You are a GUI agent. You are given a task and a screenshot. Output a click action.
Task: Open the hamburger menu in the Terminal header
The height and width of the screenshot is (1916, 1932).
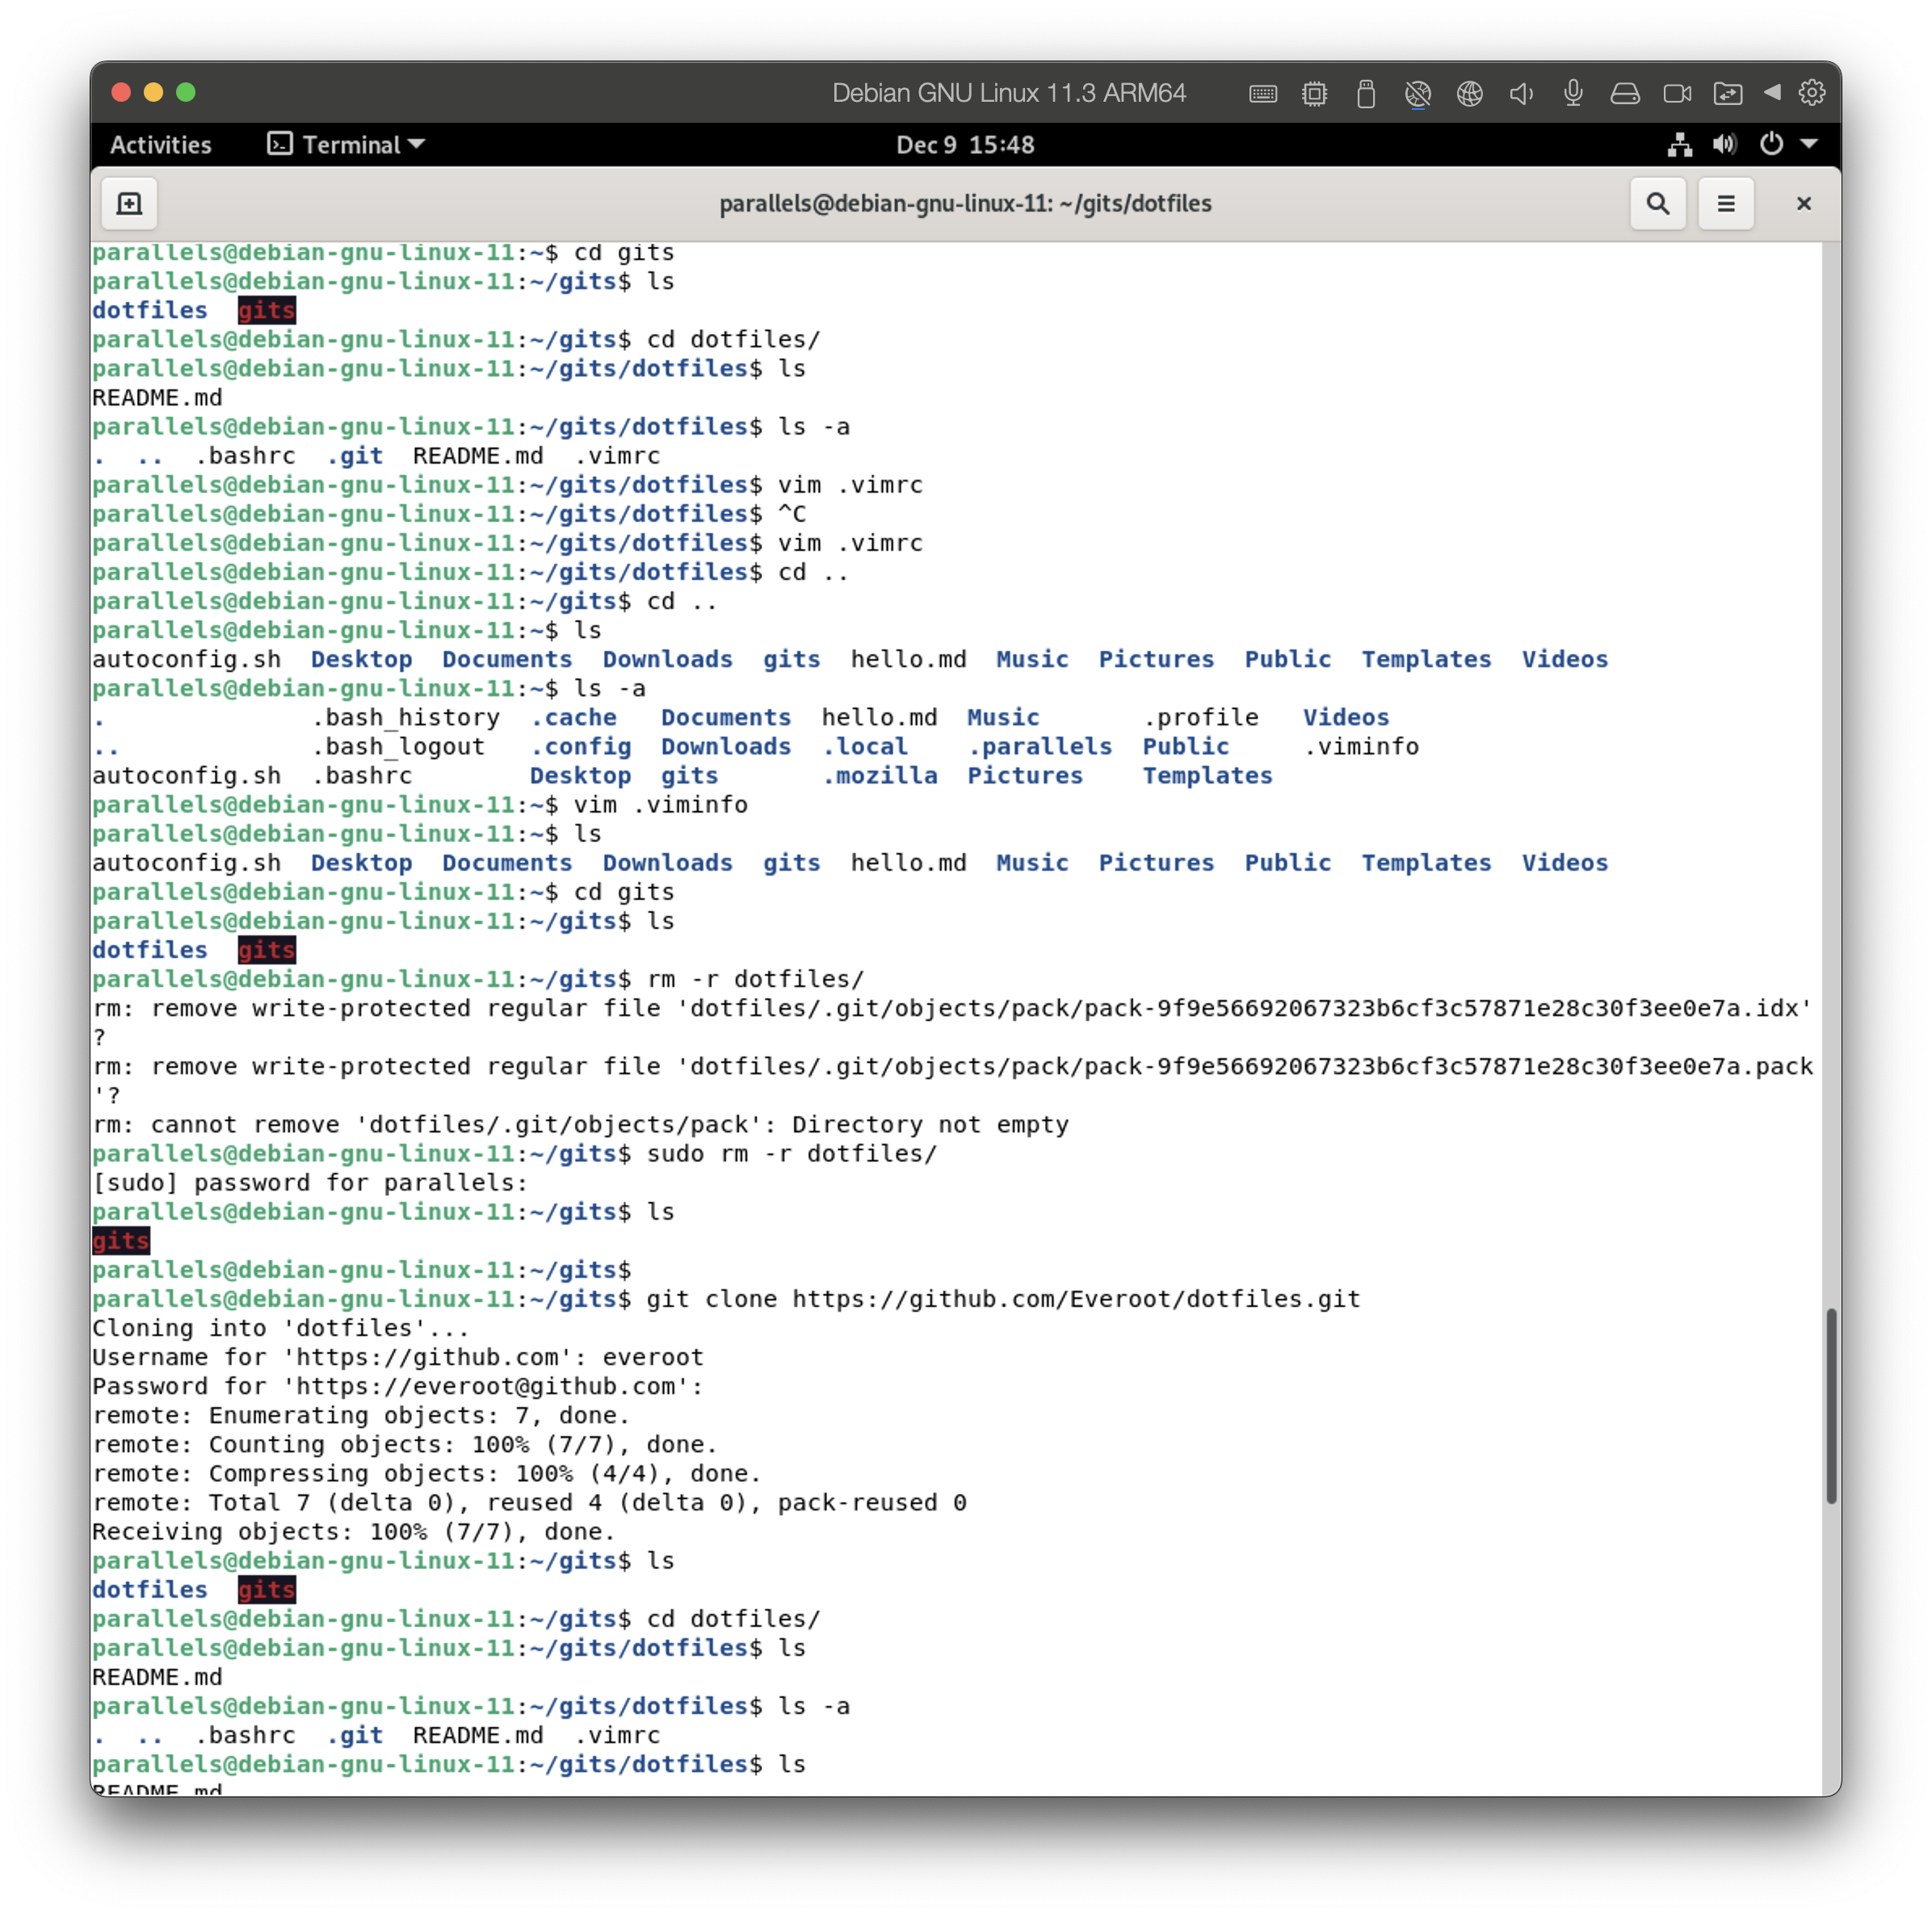point(1726,203)
